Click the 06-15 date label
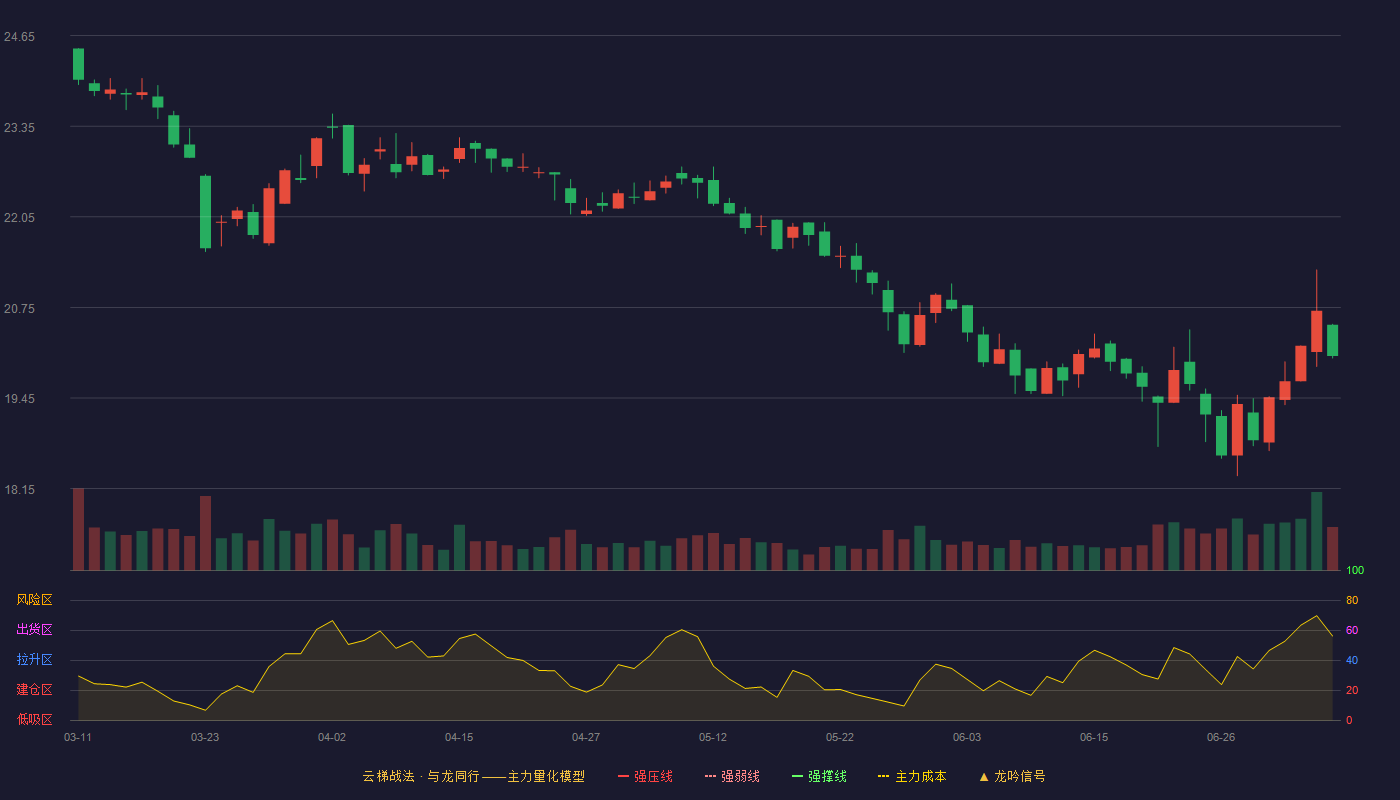Screen dimensions: 1400x800 pos(1094,737)
